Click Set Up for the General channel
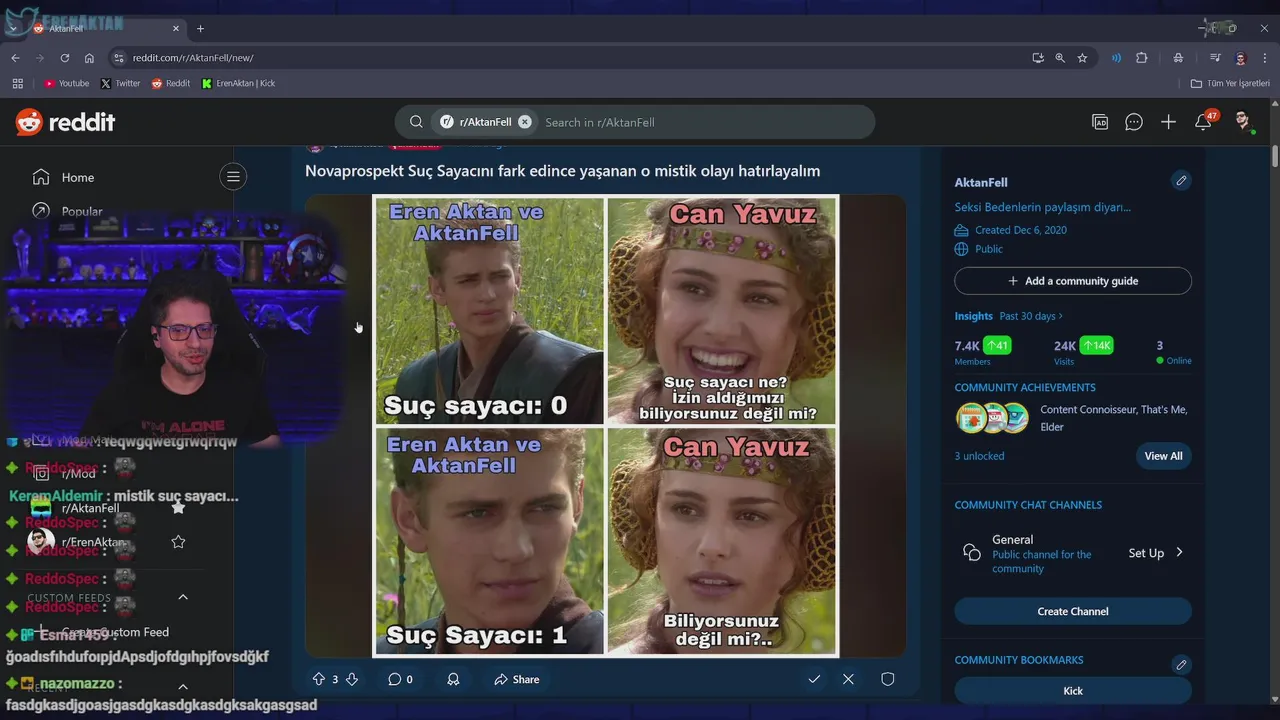This screenshot has height=720, width=1280. point(1146,553)
